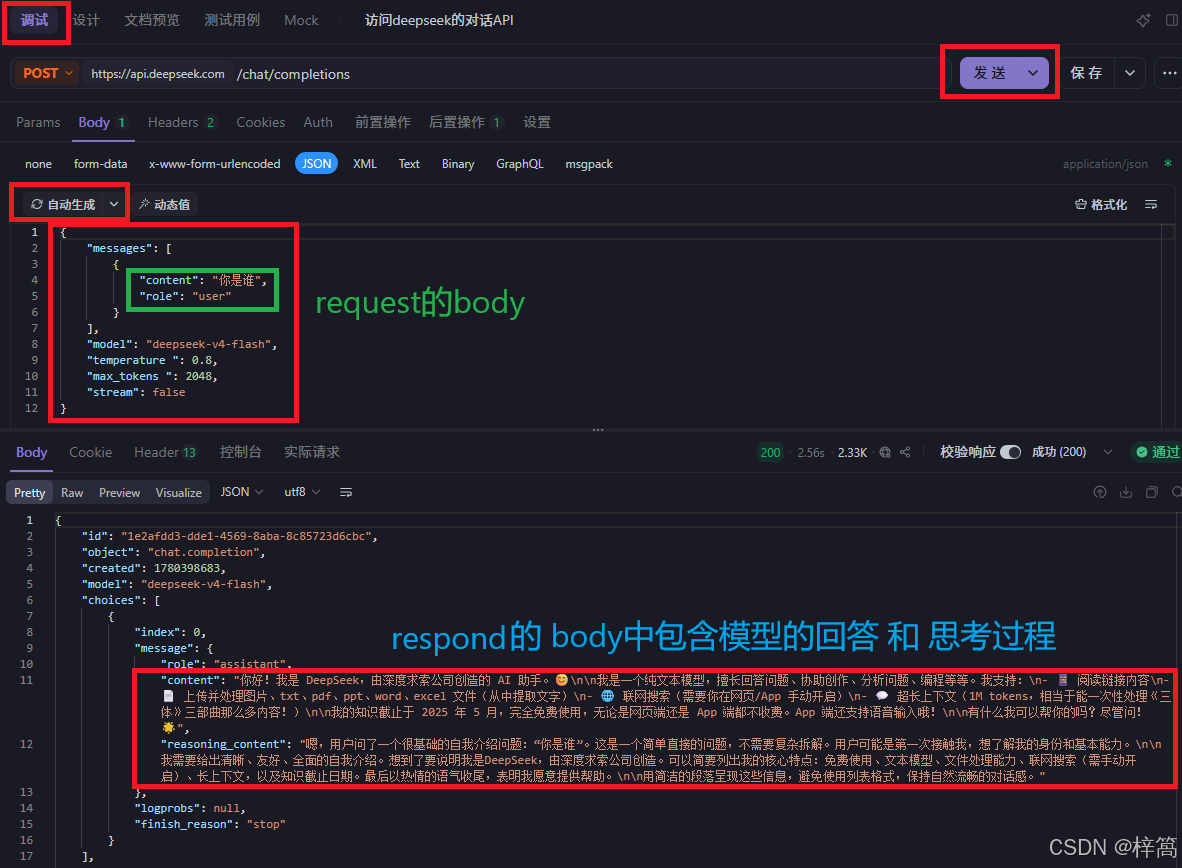The width and height of the screenshot is (1182, 868).
Task: Click the upload response icon
Action: click(1100, 492)
